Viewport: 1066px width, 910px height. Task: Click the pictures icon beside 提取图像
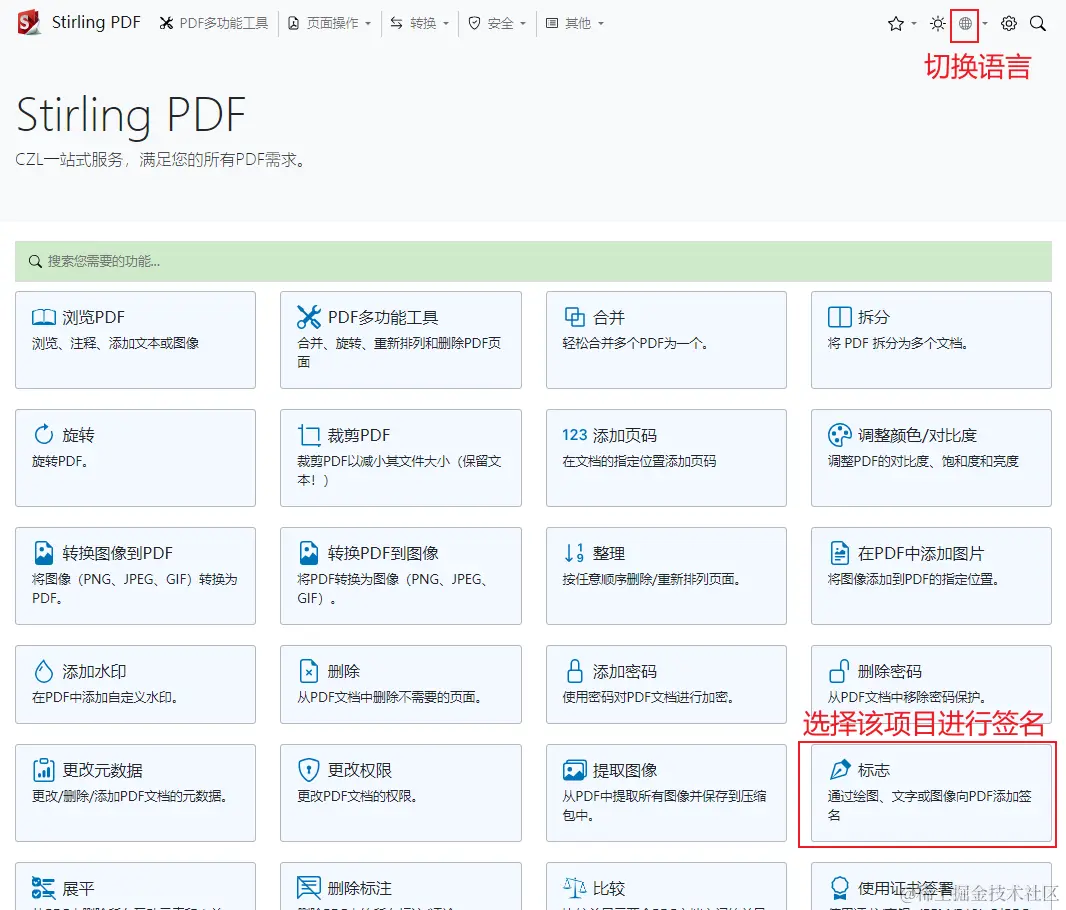tap(574, 770)
